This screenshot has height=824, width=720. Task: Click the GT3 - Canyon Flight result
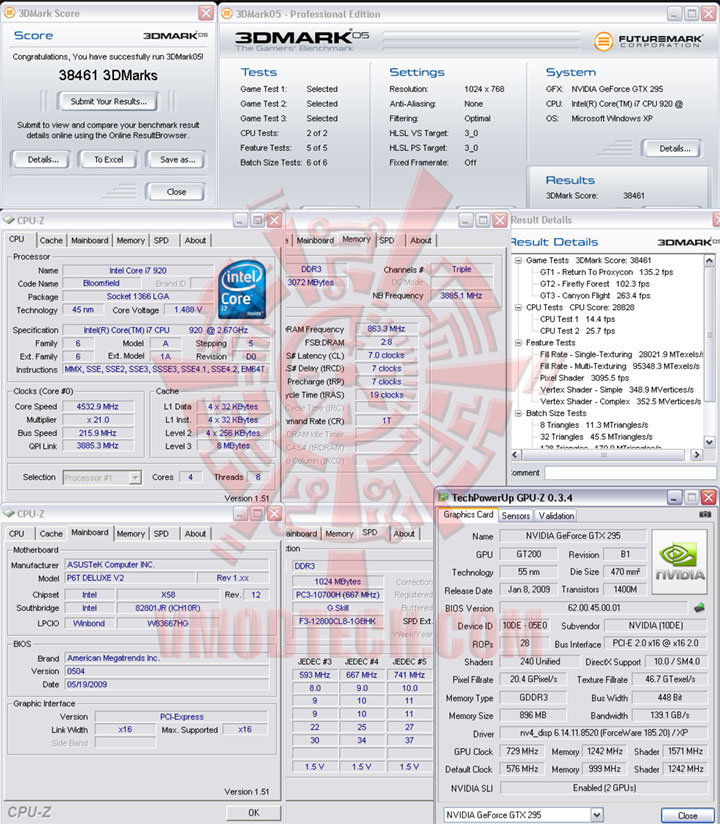[x=595, y=296]
